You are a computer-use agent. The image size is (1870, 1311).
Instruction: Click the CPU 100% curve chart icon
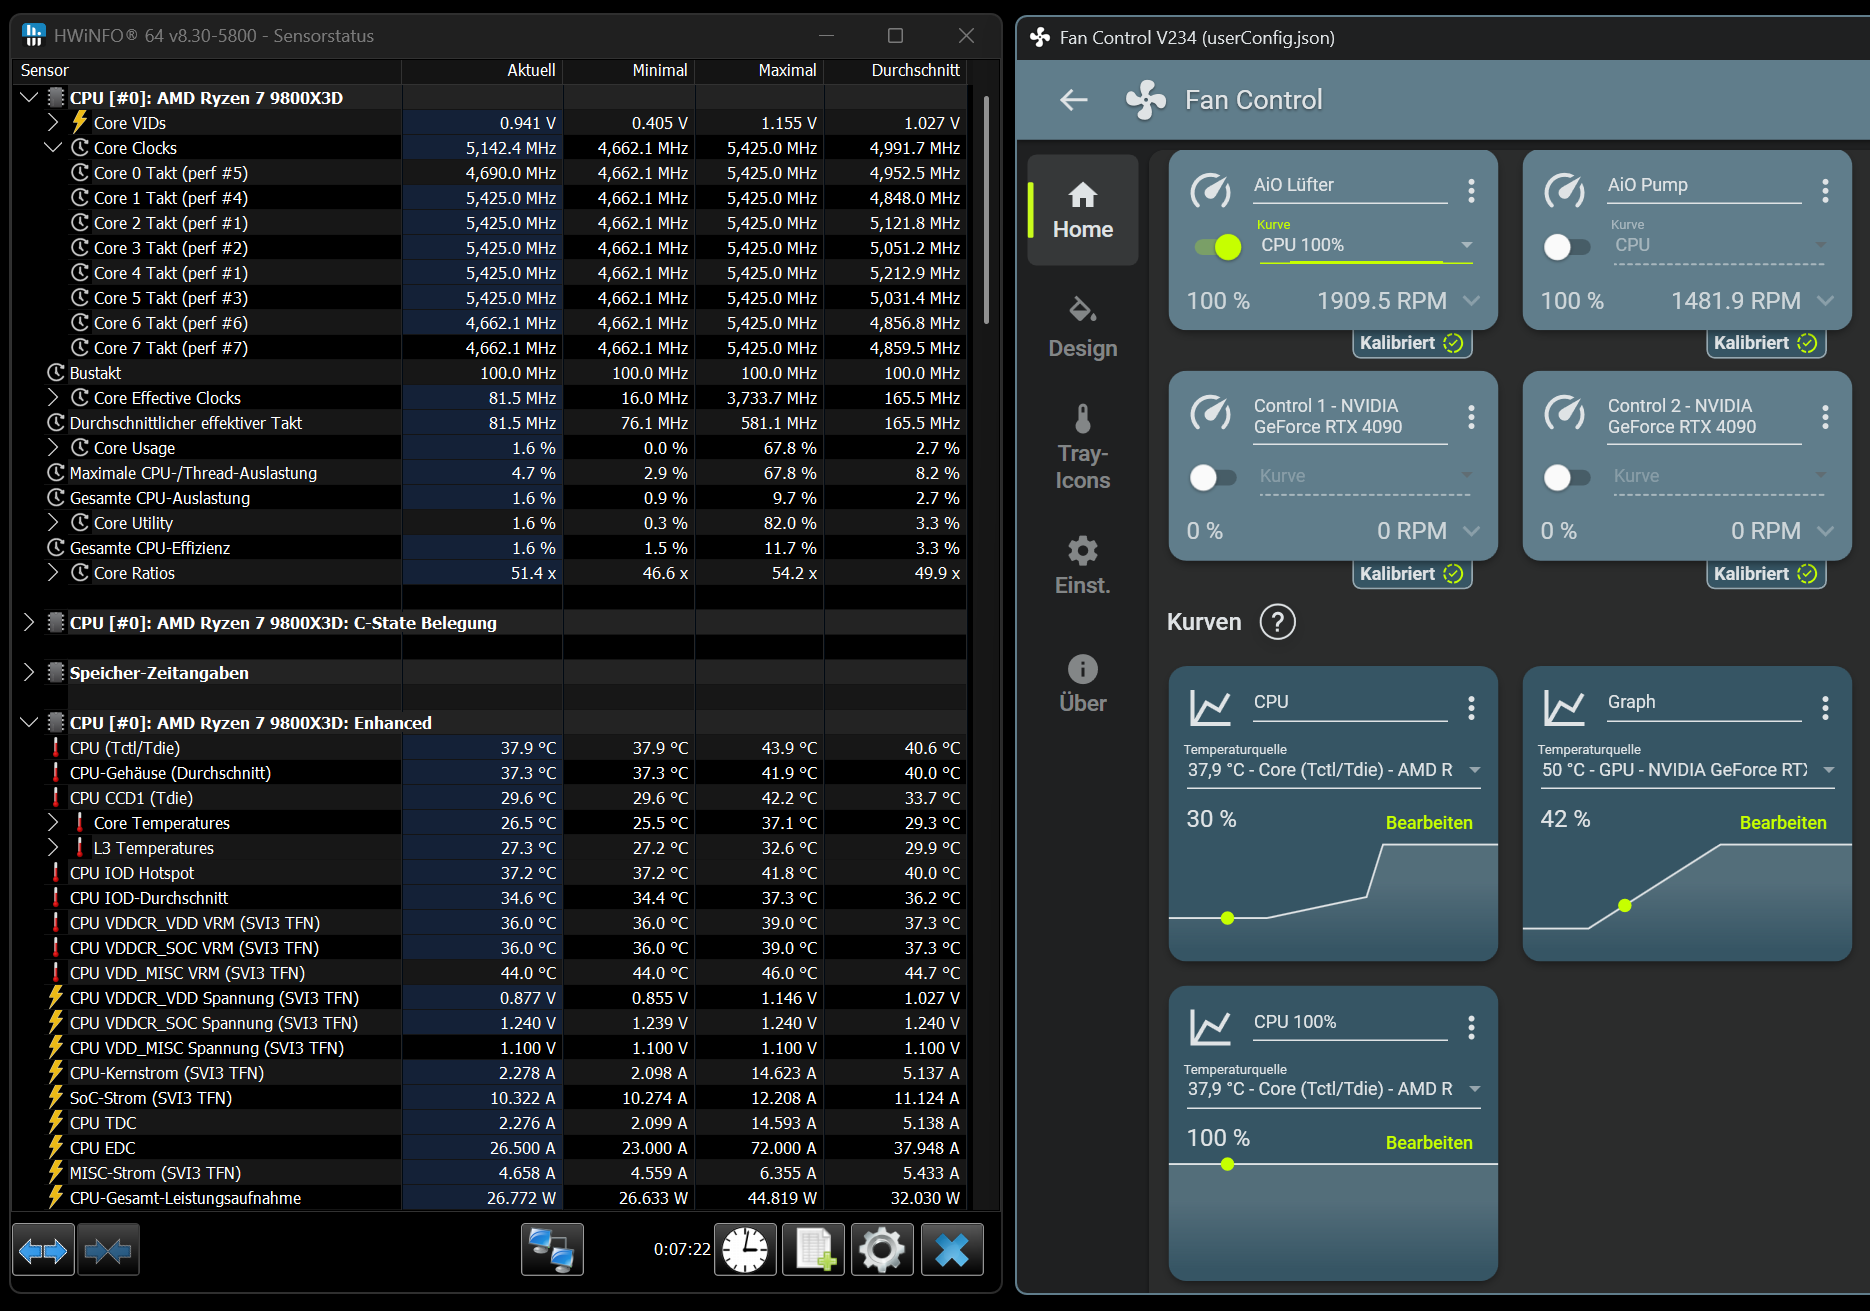(1211, 1027)
